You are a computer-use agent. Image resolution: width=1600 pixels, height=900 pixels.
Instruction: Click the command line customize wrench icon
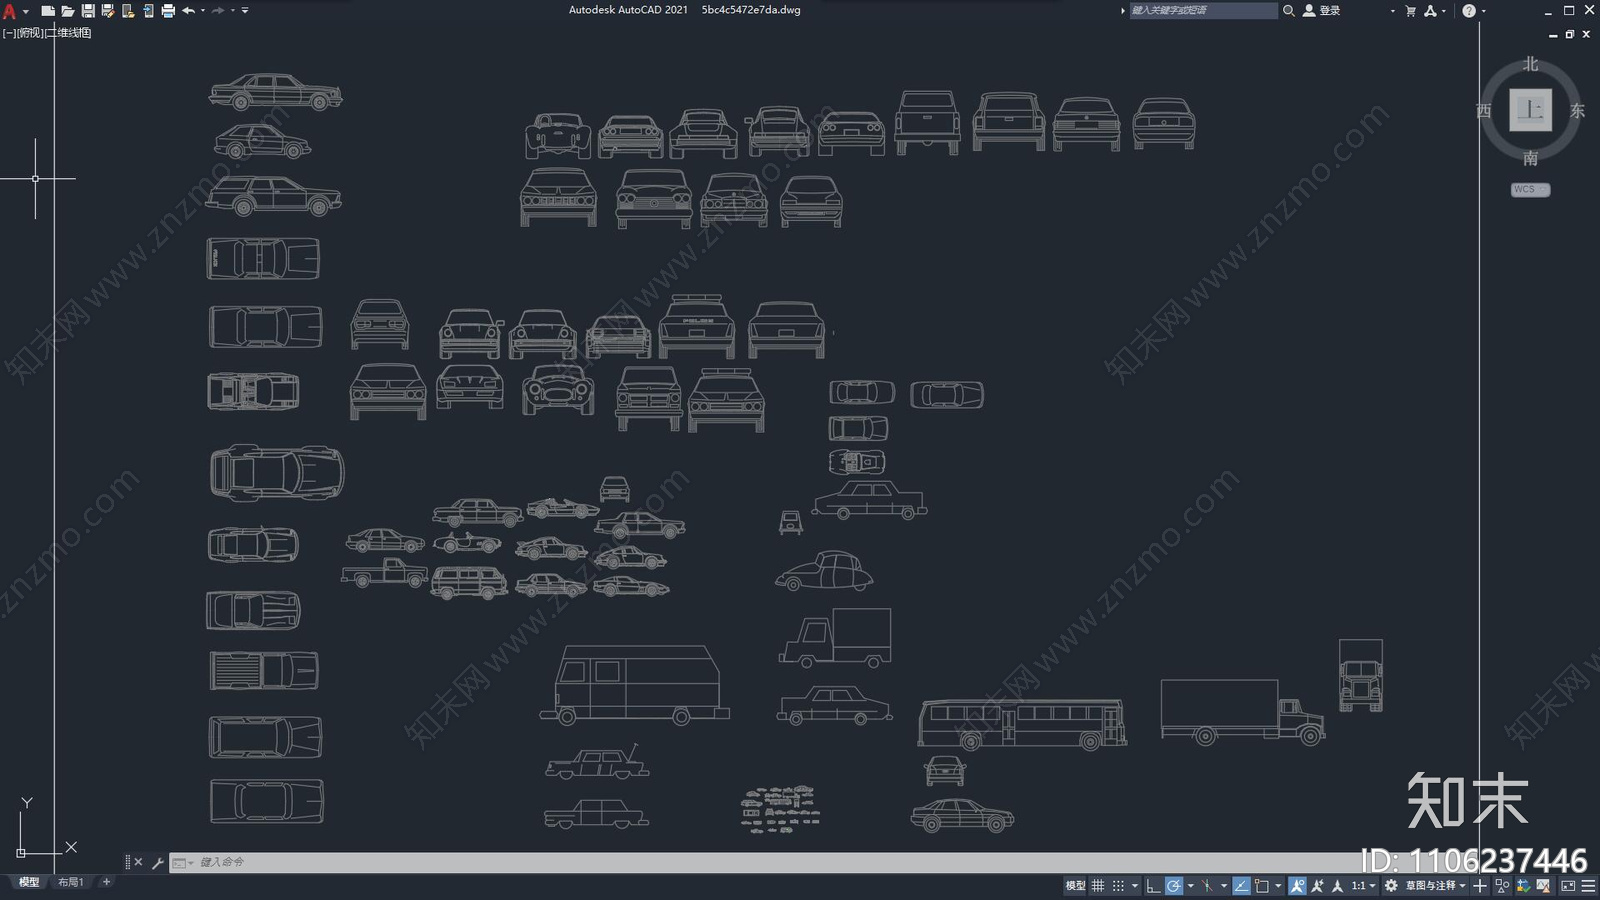(158, 862)
